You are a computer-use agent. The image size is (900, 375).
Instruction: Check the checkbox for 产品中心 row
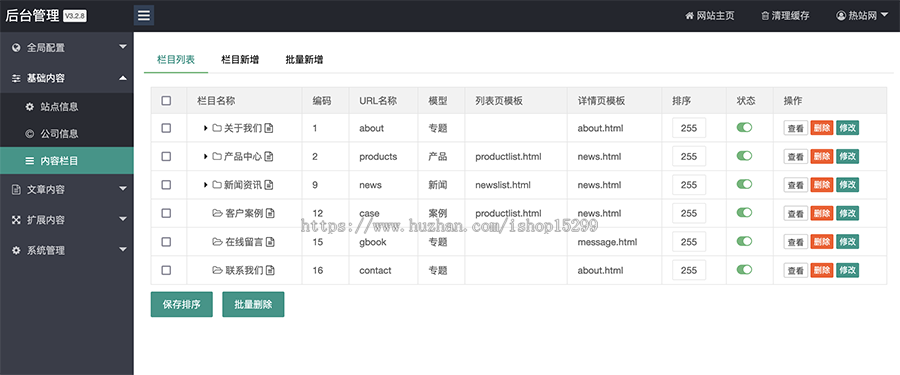[166, 156]
